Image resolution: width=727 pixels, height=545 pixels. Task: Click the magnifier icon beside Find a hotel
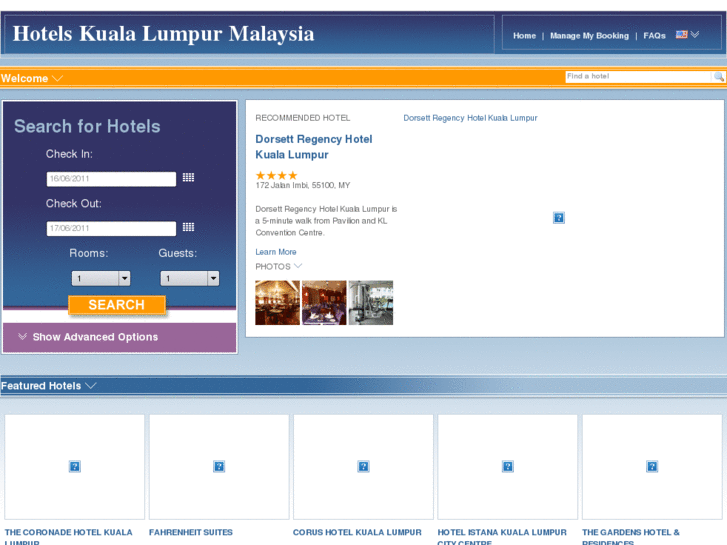point(718,77)
